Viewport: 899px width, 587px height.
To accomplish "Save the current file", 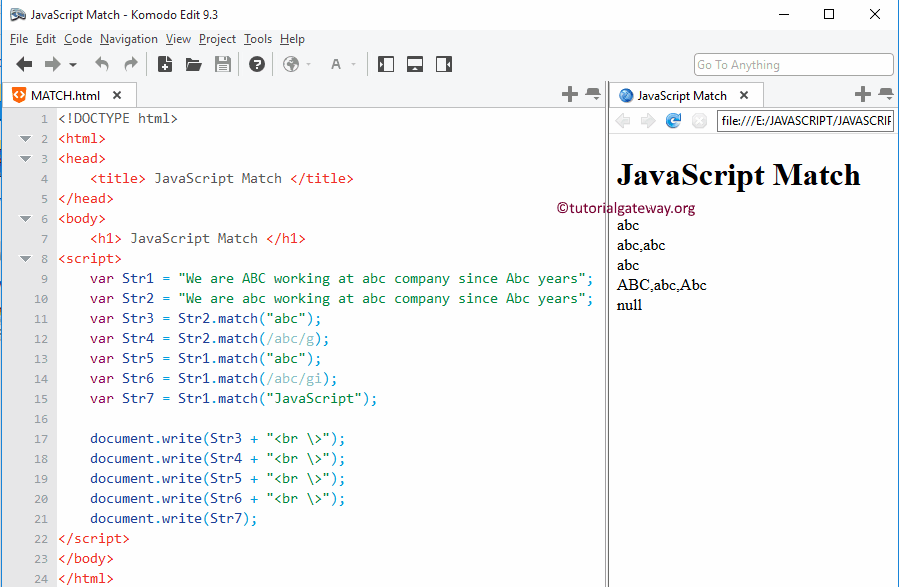I will 222,63.
